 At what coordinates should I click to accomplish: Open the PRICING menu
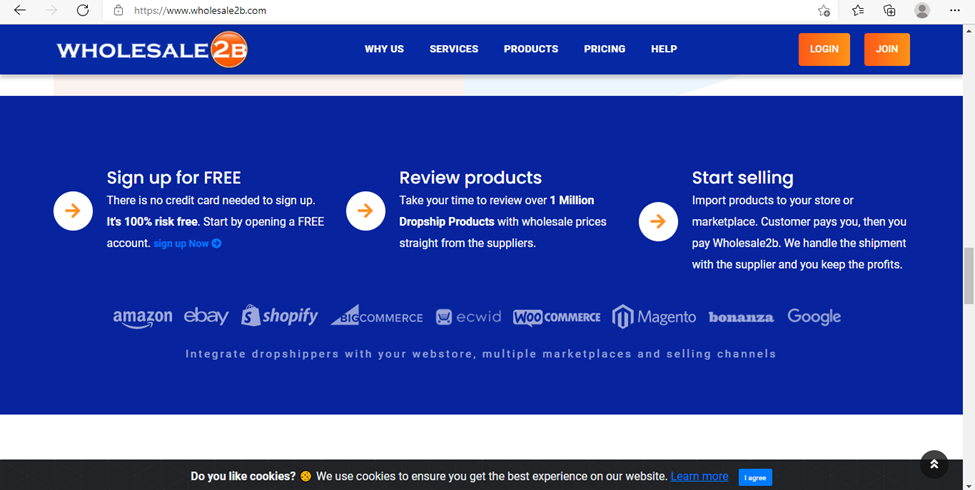pos(604,49)
